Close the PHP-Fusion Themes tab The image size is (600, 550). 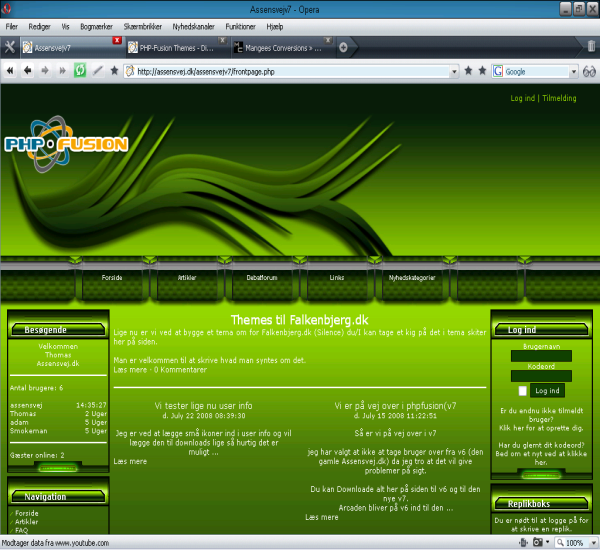[x=222, y=40]
